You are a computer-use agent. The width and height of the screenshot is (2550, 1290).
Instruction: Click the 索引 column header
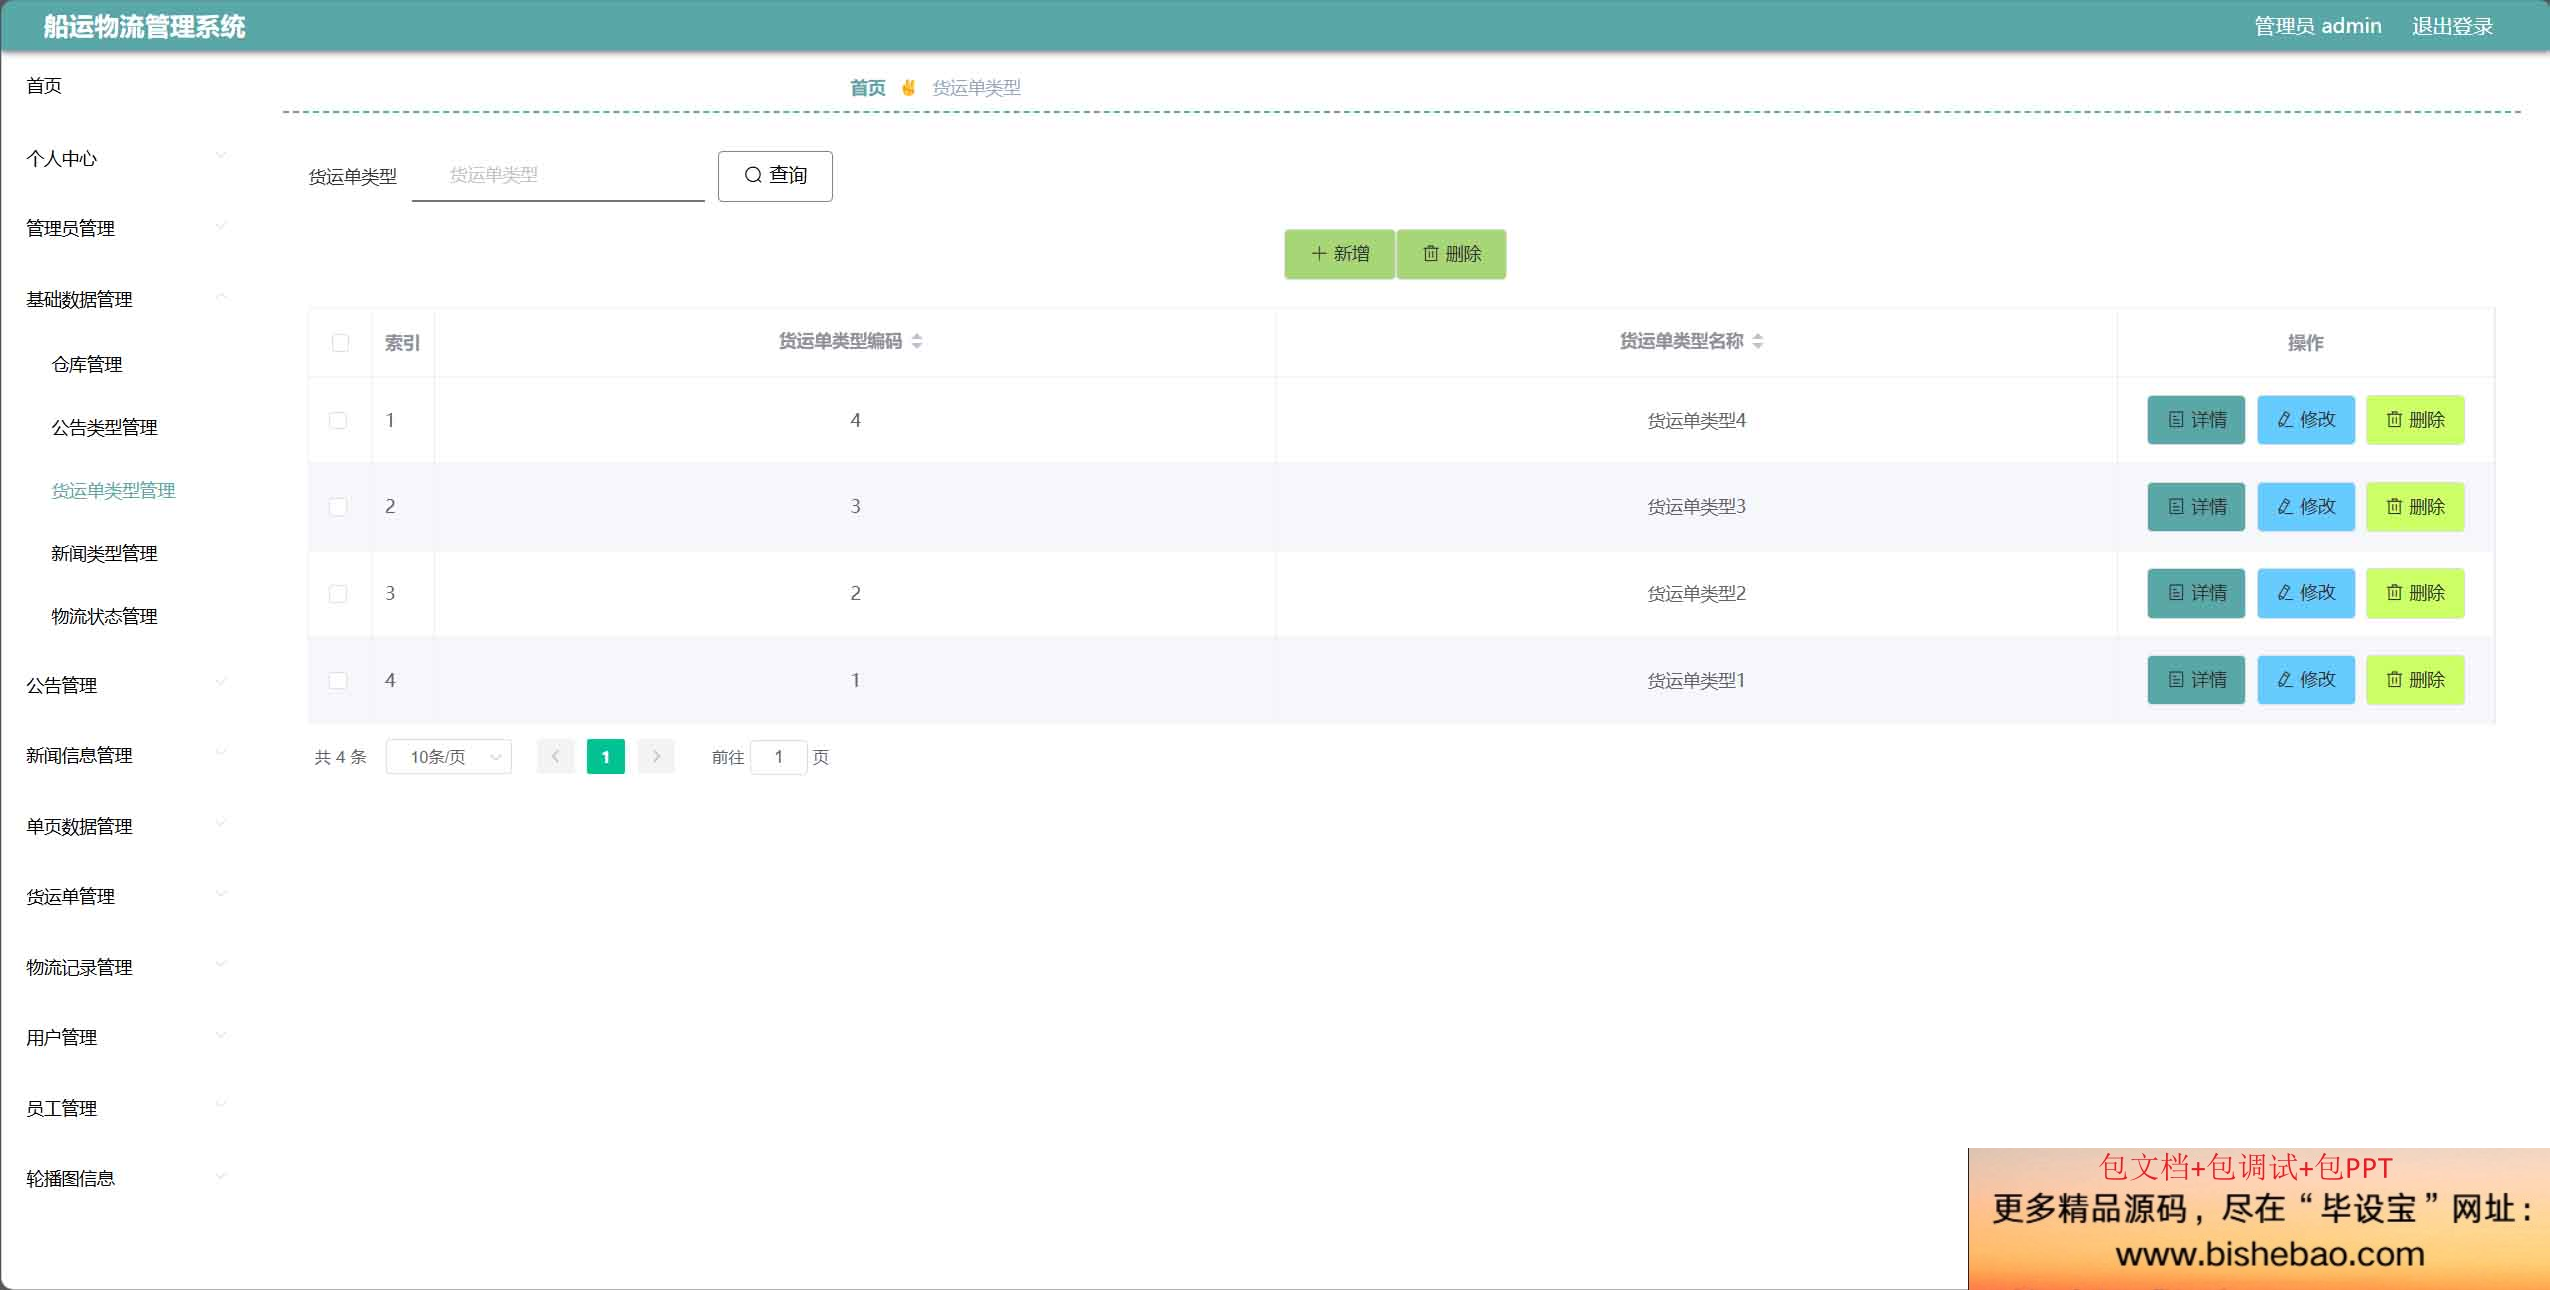402,343
